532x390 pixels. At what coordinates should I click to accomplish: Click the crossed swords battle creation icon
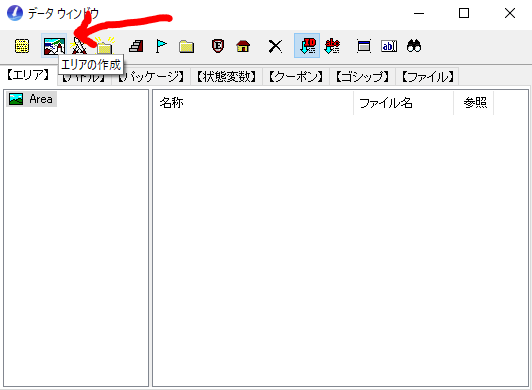click(x=79, y=46)
